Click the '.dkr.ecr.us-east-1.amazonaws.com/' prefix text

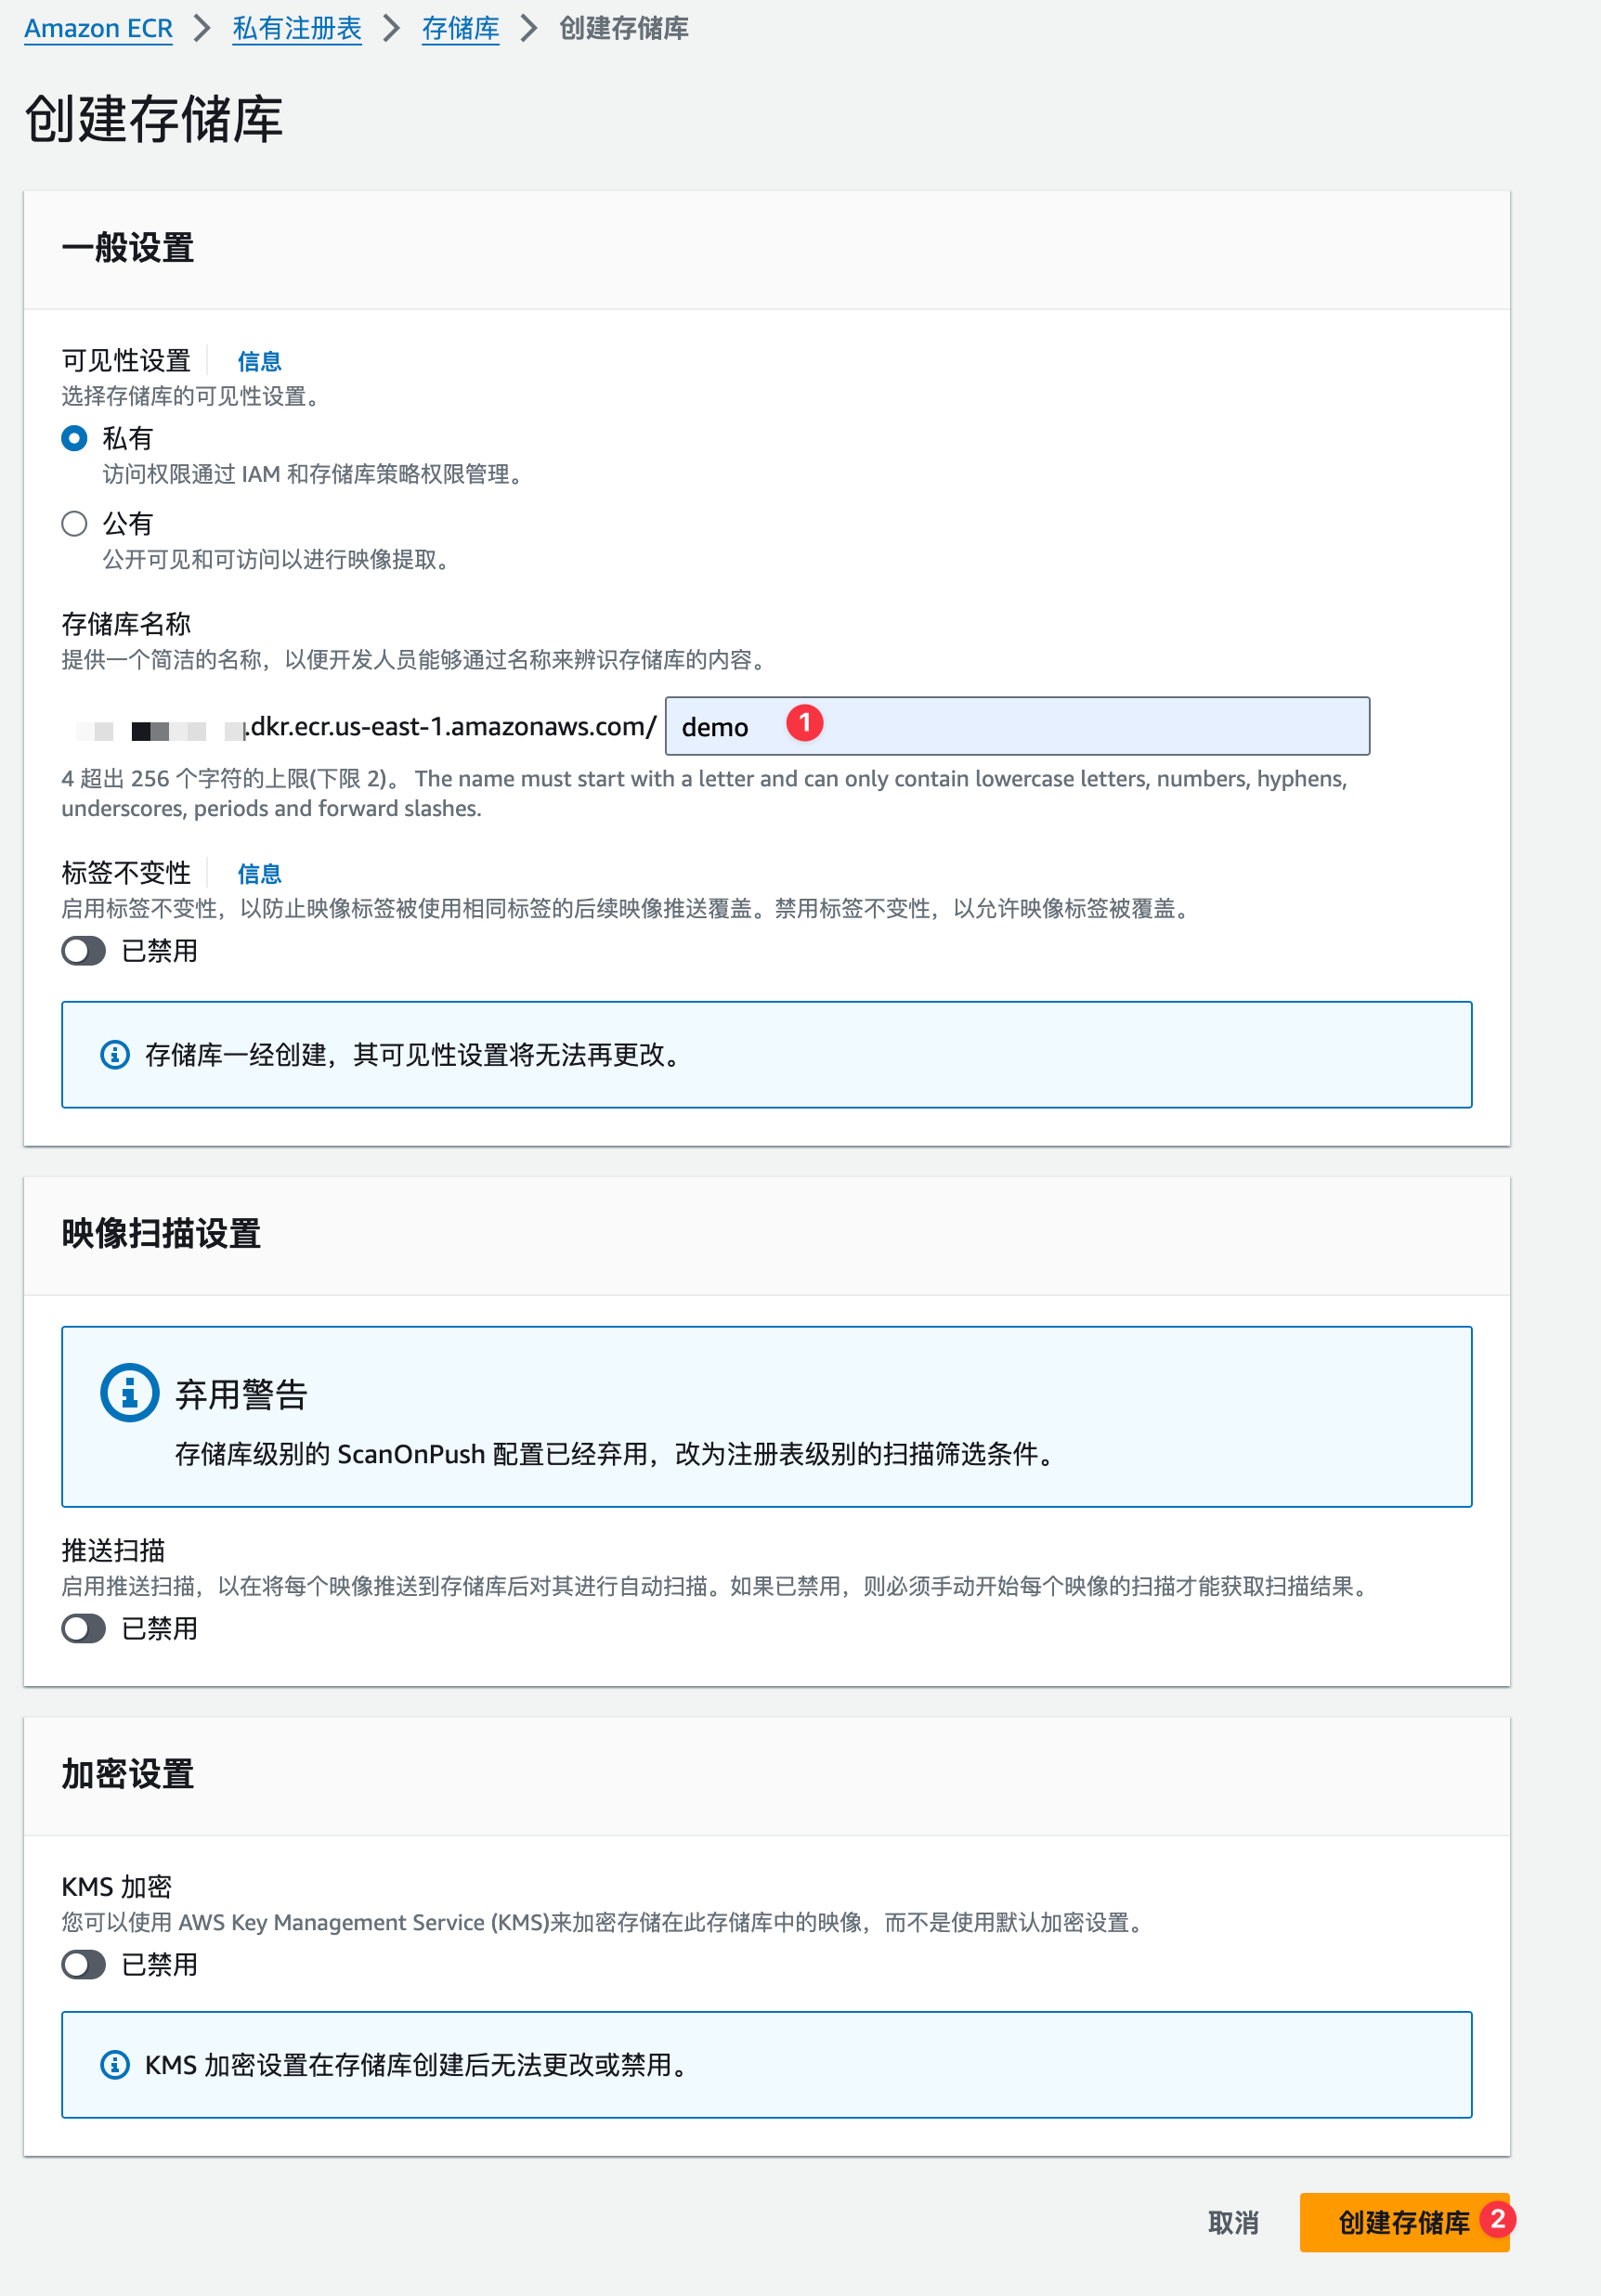tap(450, 726)
